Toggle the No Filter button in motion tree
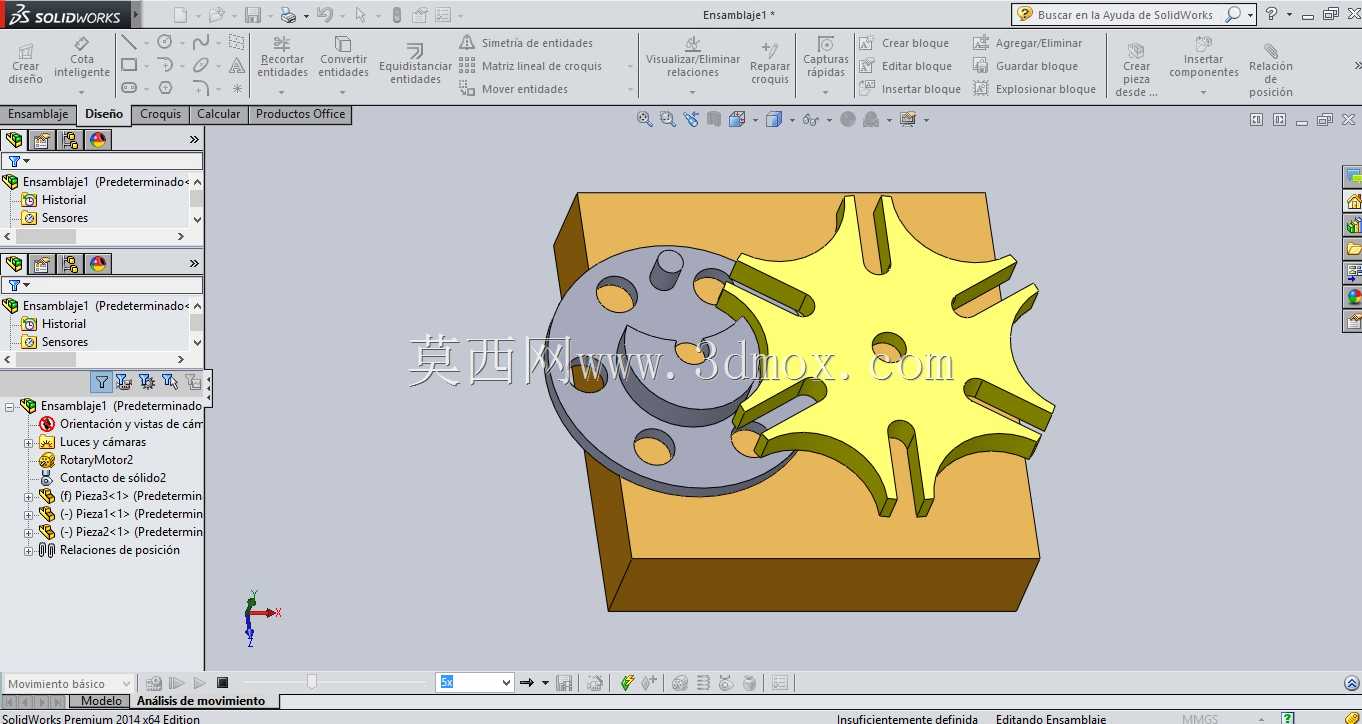 pyautogui.click(x=101, y=382)
